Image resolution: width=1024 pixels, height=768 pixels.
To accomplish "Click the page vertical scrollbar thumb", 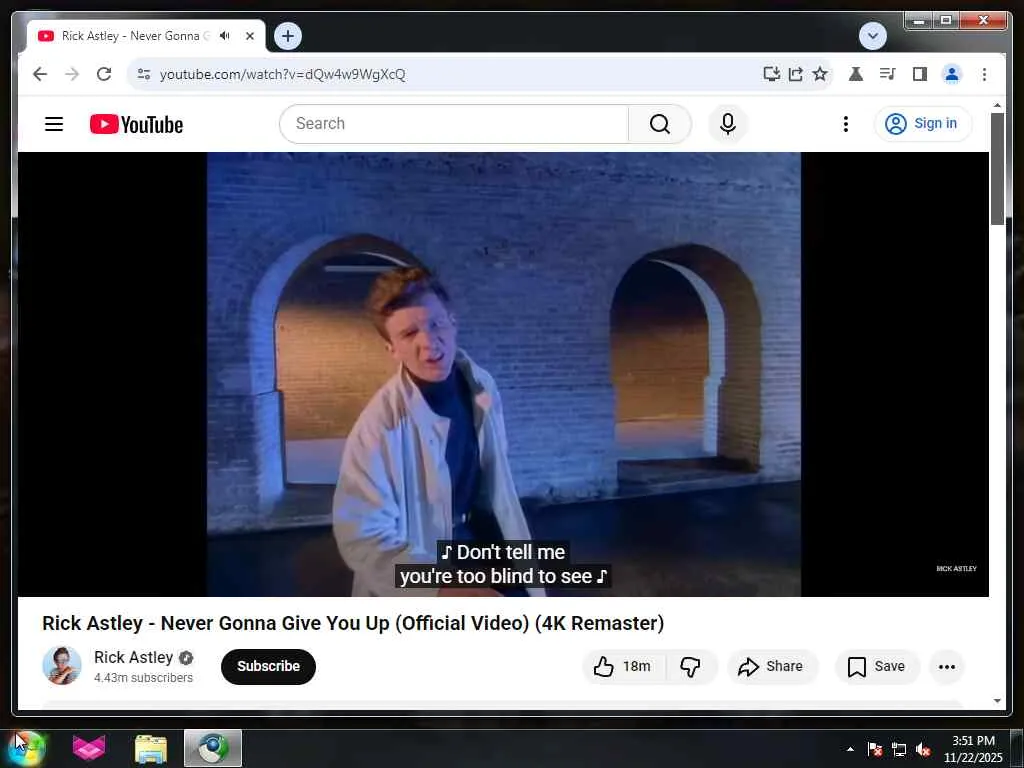I will click(997, 168).
